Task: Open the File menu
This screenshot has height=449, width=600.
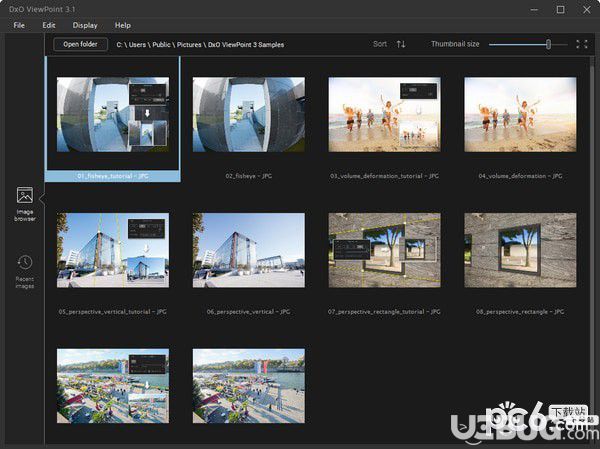Action: [19, 25]
